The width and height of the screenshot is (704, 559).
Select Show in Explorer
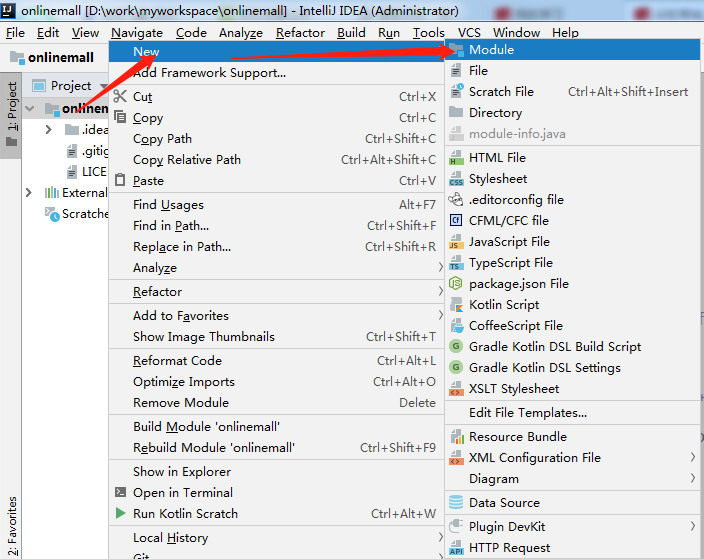tap(277, 471)
